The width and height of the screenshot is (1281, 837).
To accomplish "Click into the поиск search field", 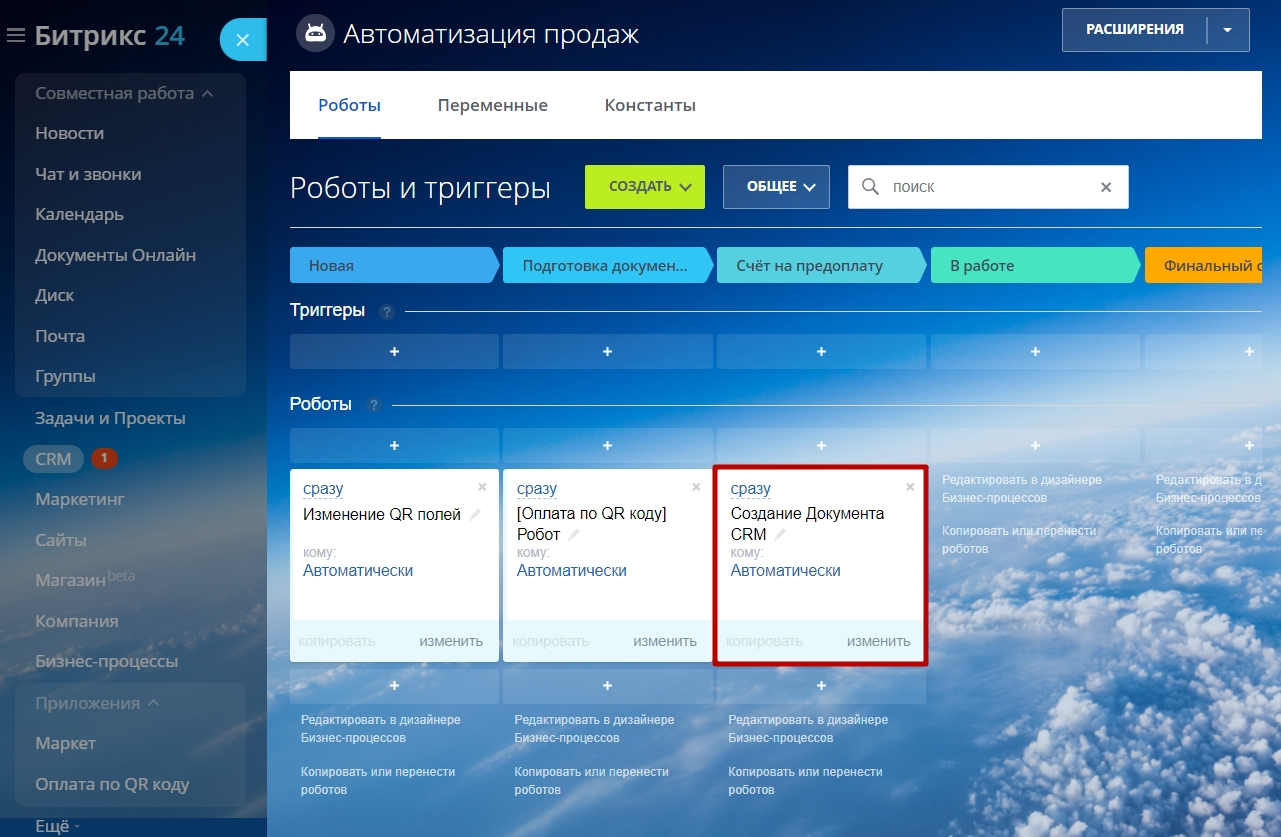I will click(988, 187).
